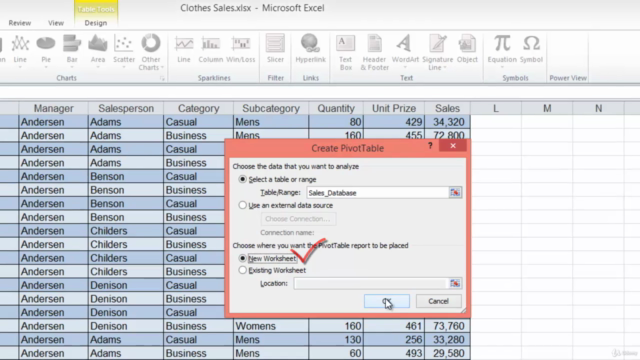Collapse dialog via Table/Range selector icon

point(455,193)
